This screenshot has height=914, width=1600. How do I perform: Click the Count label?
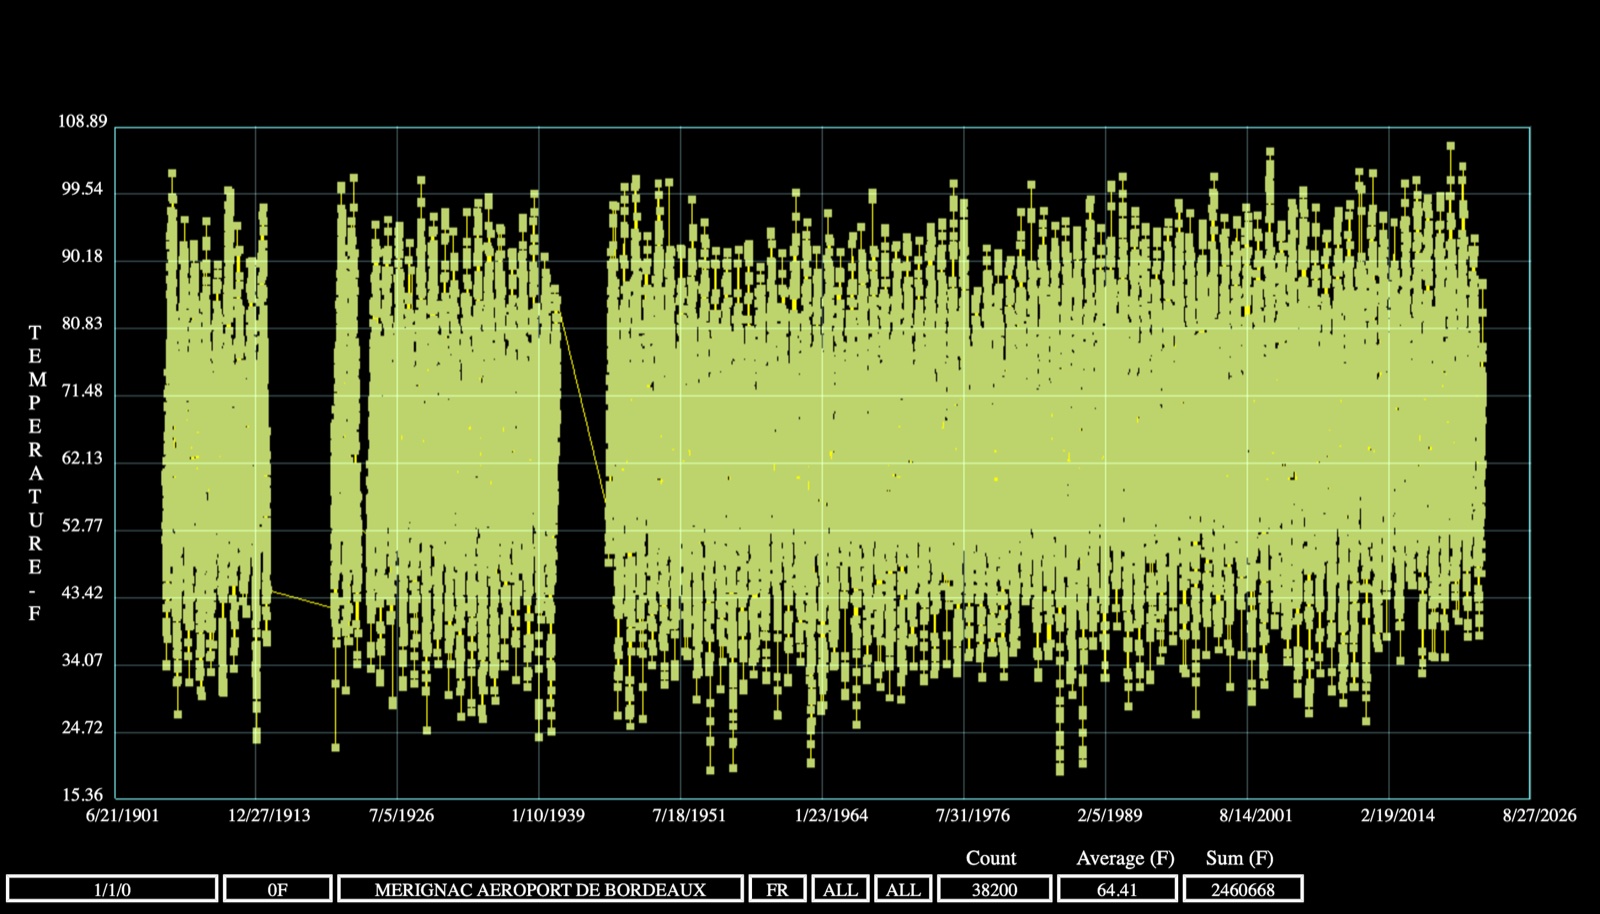click(x=991, y=858)
